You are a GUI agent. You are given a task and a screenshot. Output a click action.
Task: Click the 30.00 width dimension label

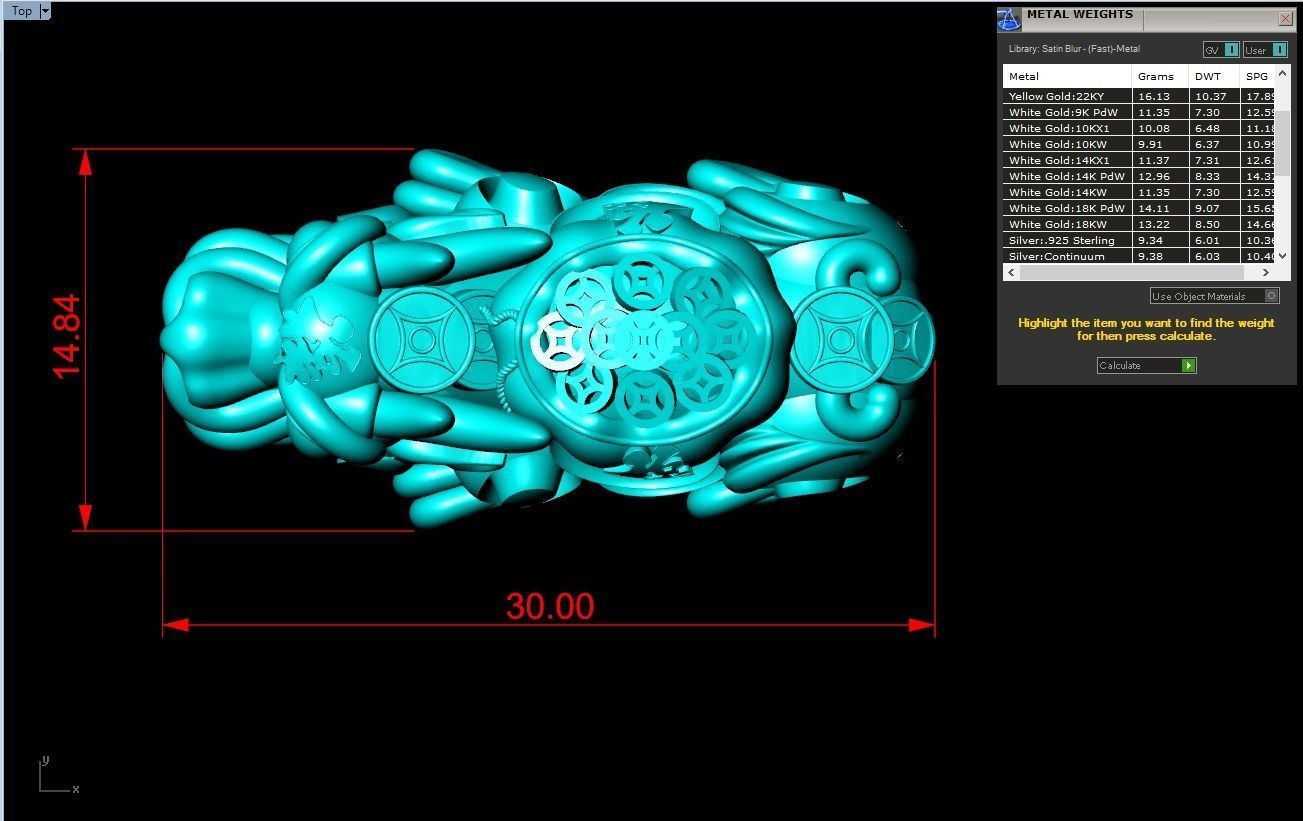(x=550, y=606)
